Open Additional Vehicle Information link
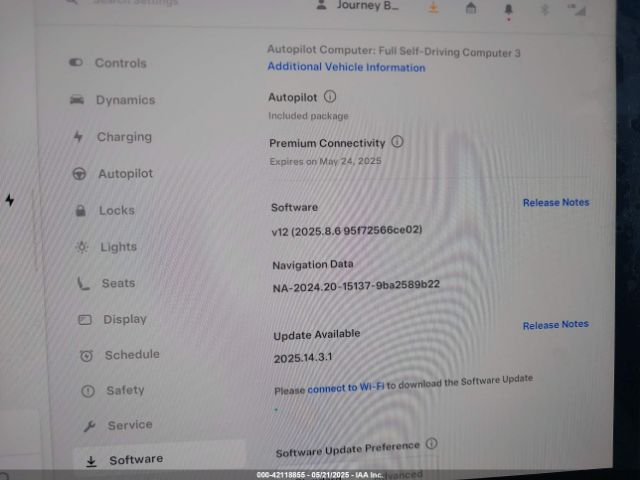Viewport: 640px width, 480px height. pos(346,68)
